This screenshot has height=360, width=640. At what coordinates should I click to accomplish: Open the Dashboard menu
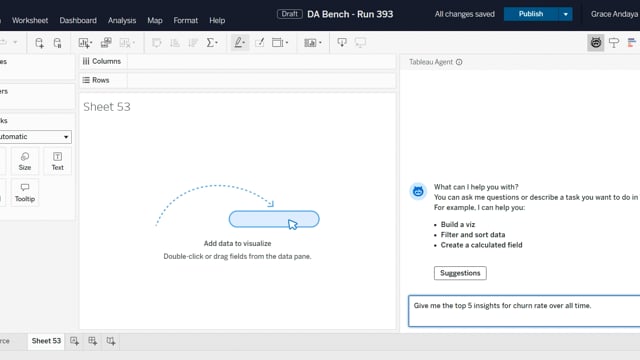click(78, 20)
